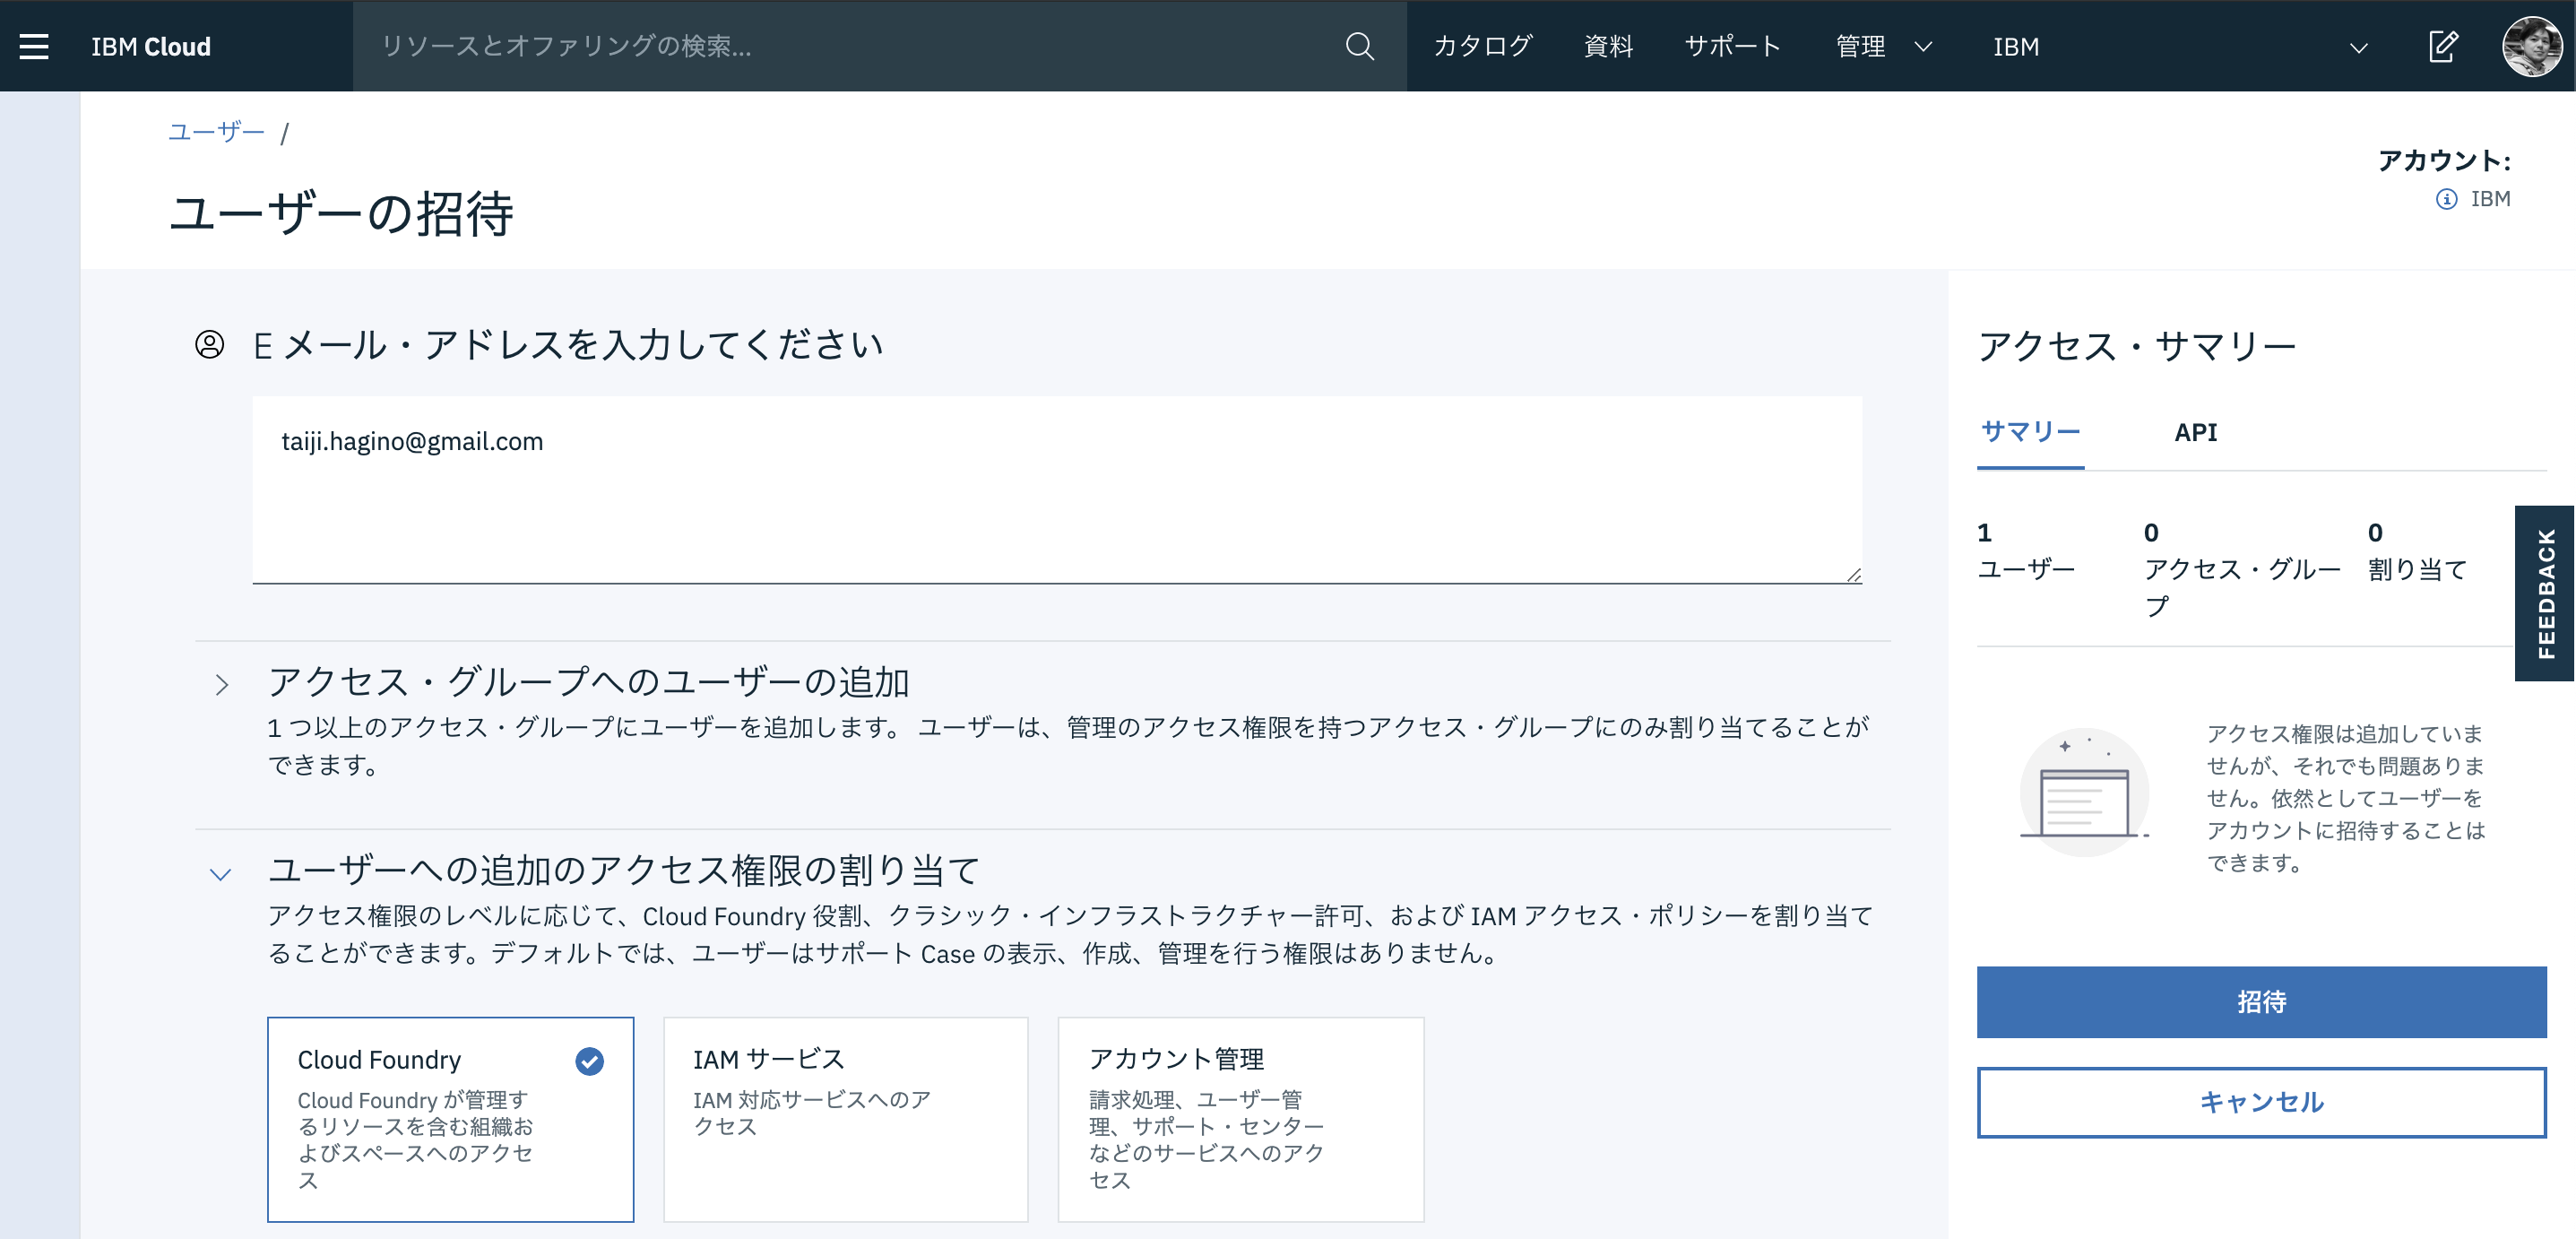Viewport: 2576px width, 1239px height.
Task: Click the 0 割り当て summary count
Action: click(x=2417, y=551)
